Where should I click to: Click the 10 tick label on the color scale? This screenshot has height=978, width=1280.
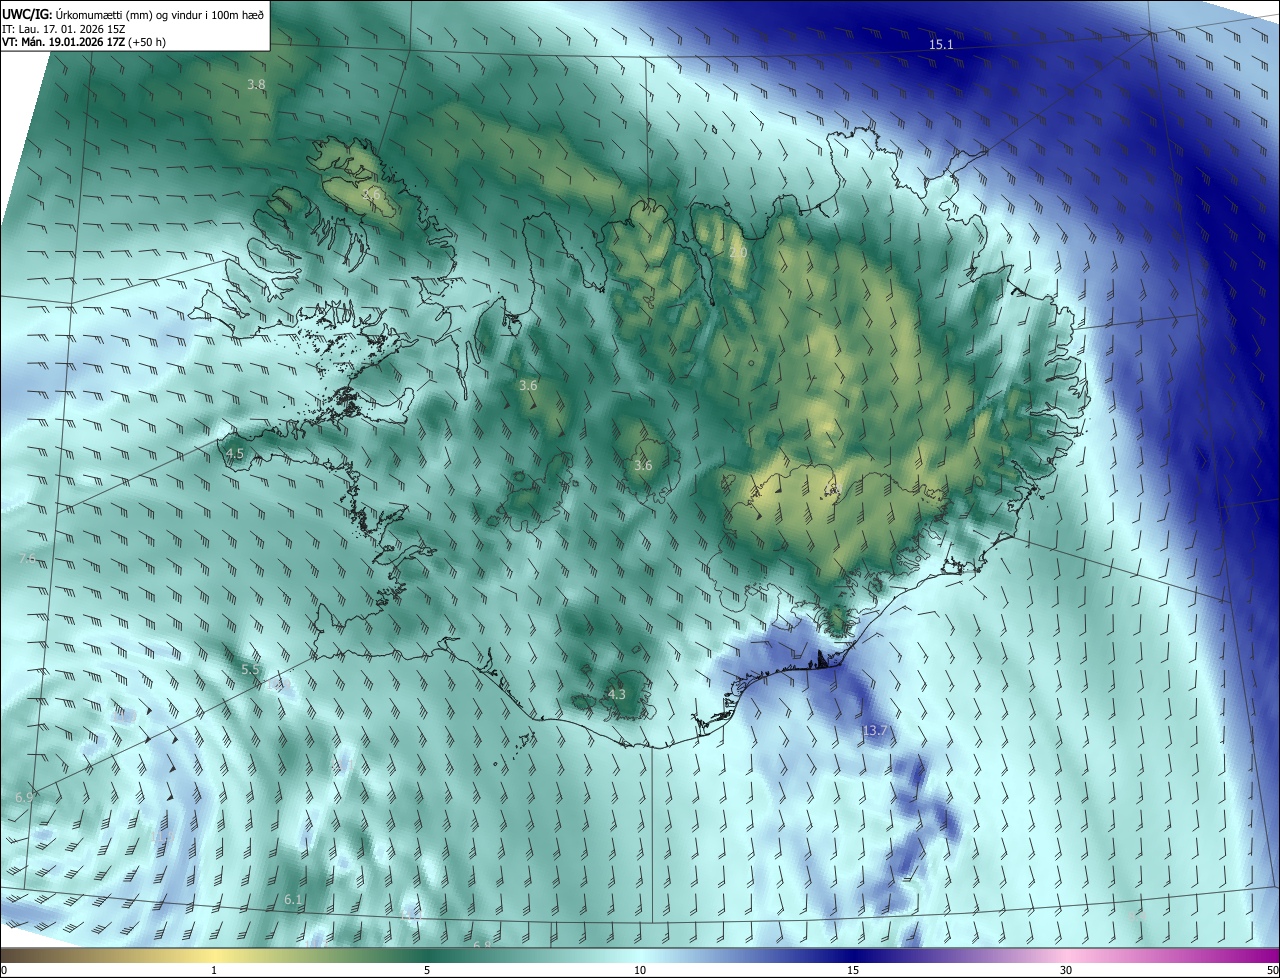640,970
